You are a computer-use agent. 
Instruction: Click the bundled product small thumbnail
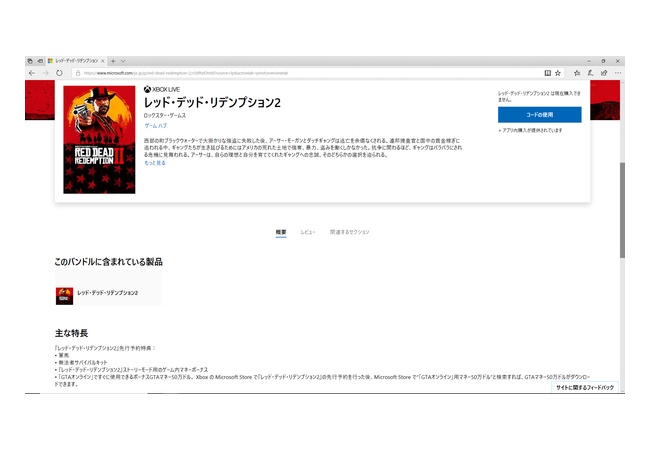(x=64, y=296)
